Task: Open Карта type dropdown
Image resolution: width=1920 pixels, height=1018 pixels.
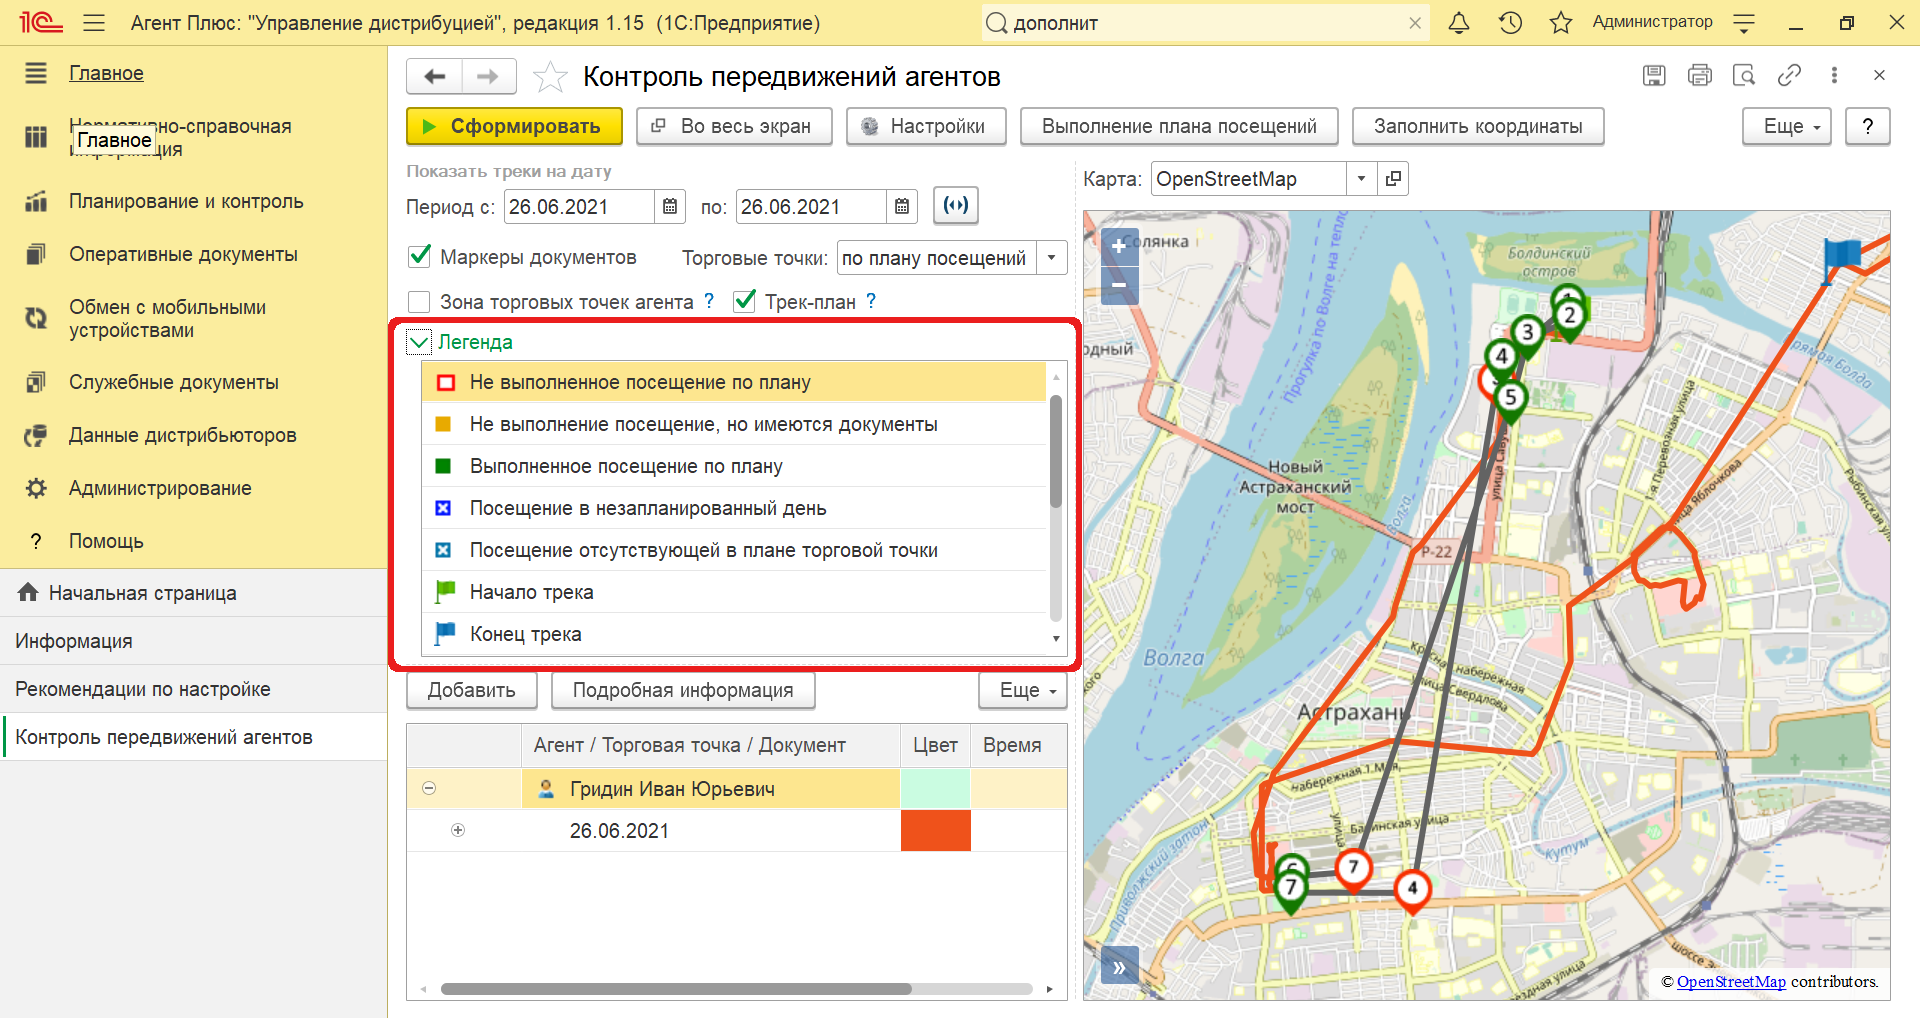Action: coord(1361,179)
